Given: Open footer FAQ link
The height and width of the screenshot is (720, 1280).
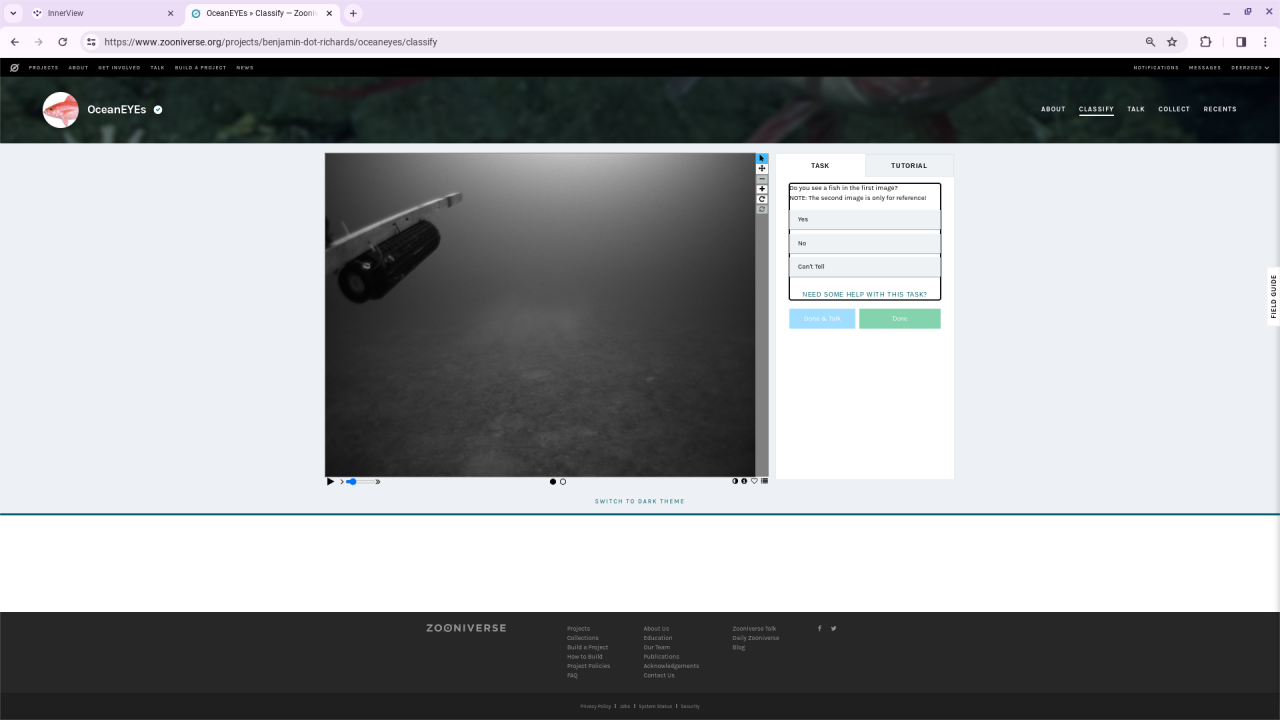Looking at the screenshot, I should [x=572, y=676].
